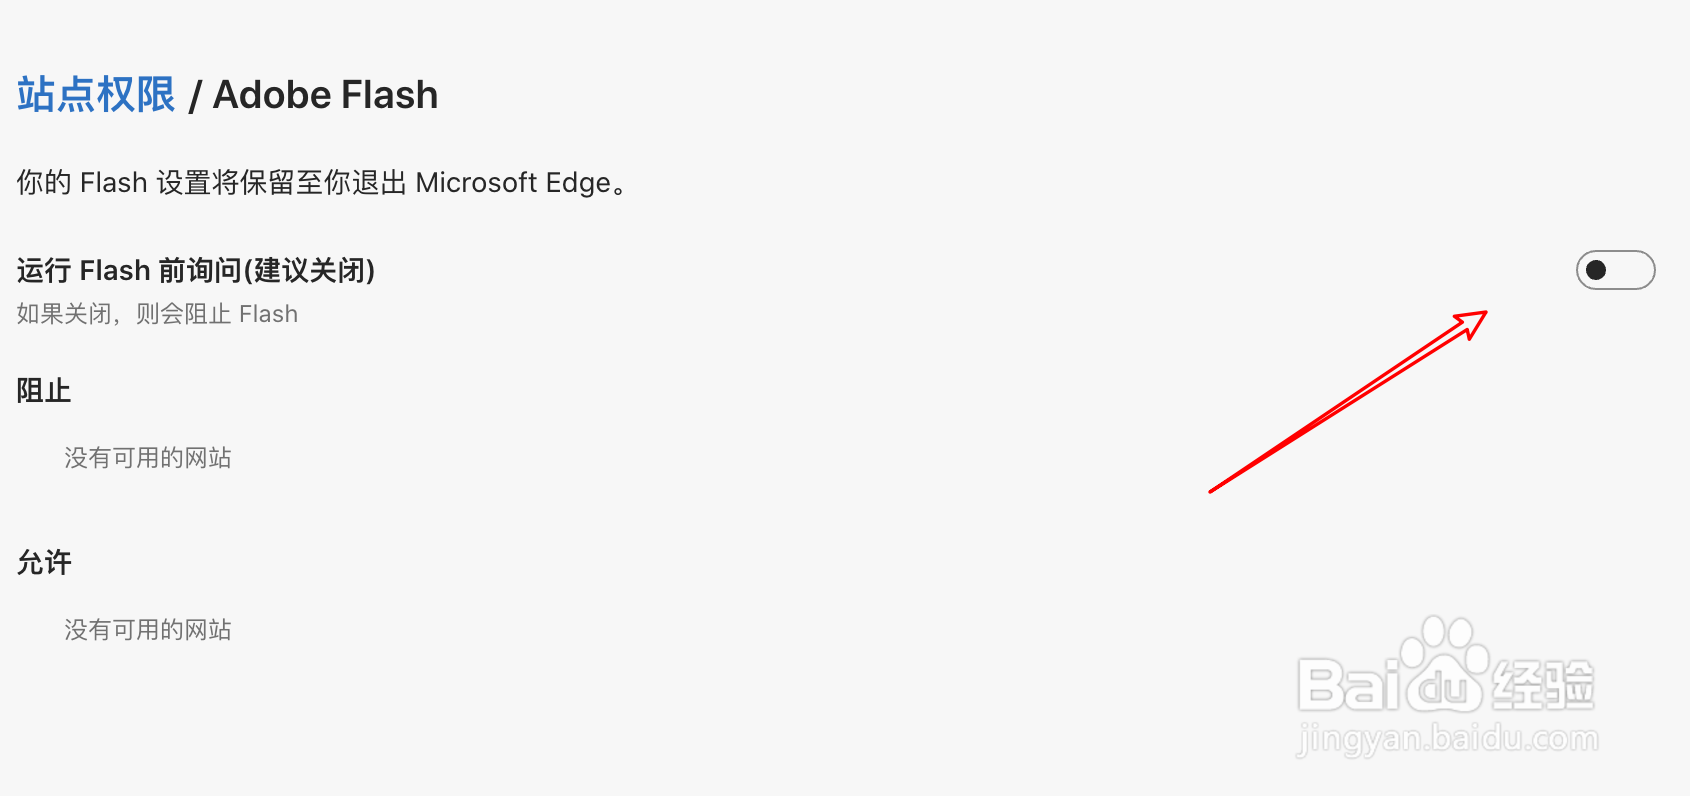Click the Bai letters in watermark logo
Screen dimensions: 1690x796
pyautogui.click(x=1349, y=683)
